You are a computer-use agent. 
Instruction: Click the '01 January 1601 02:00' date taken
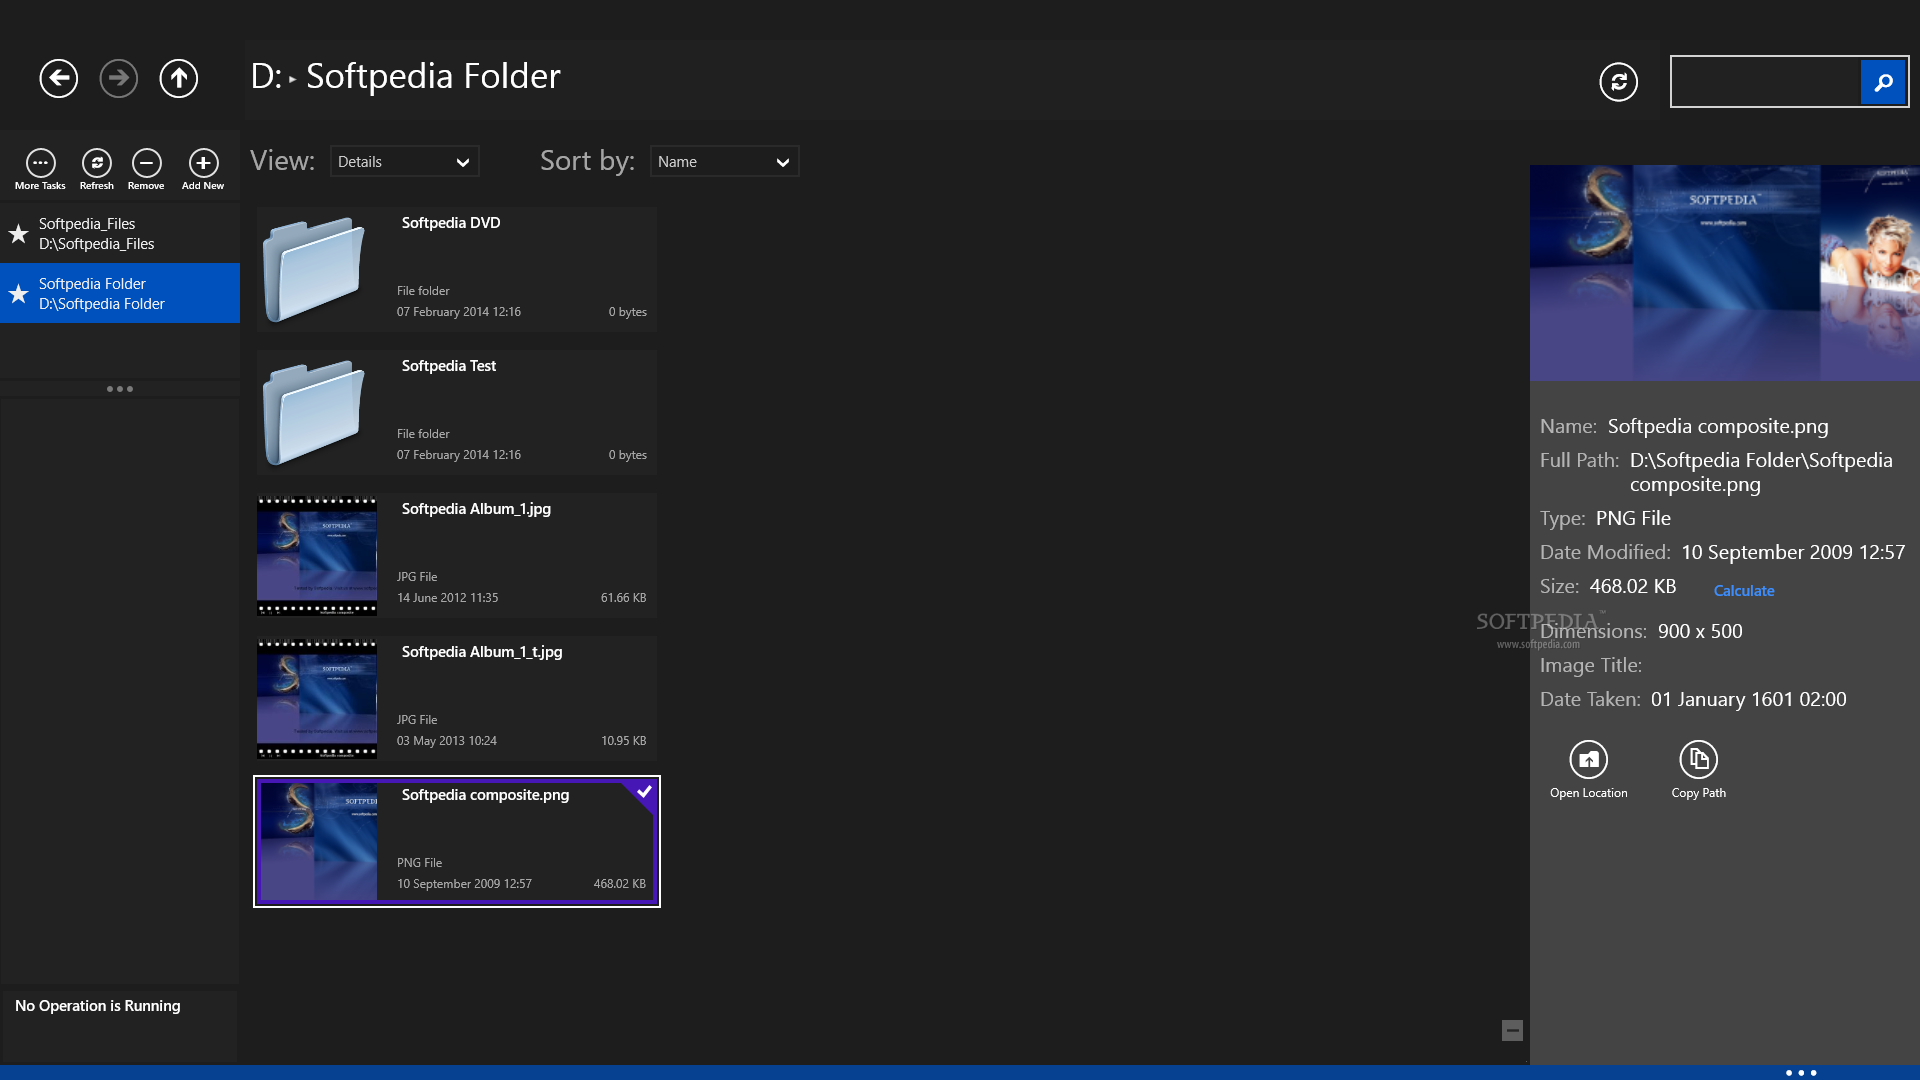click(1748, 699)
